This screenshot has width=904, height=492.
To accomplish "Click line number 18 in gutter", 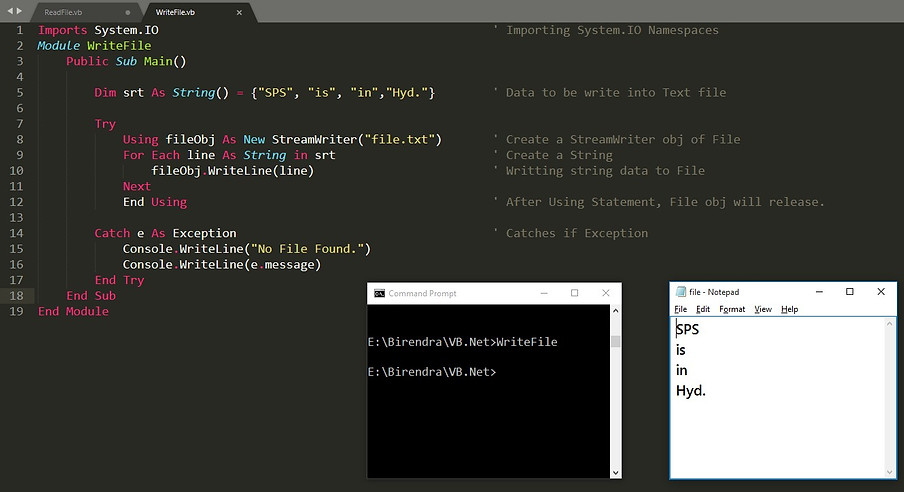I will pyautogui.click(x=17, y=296).
